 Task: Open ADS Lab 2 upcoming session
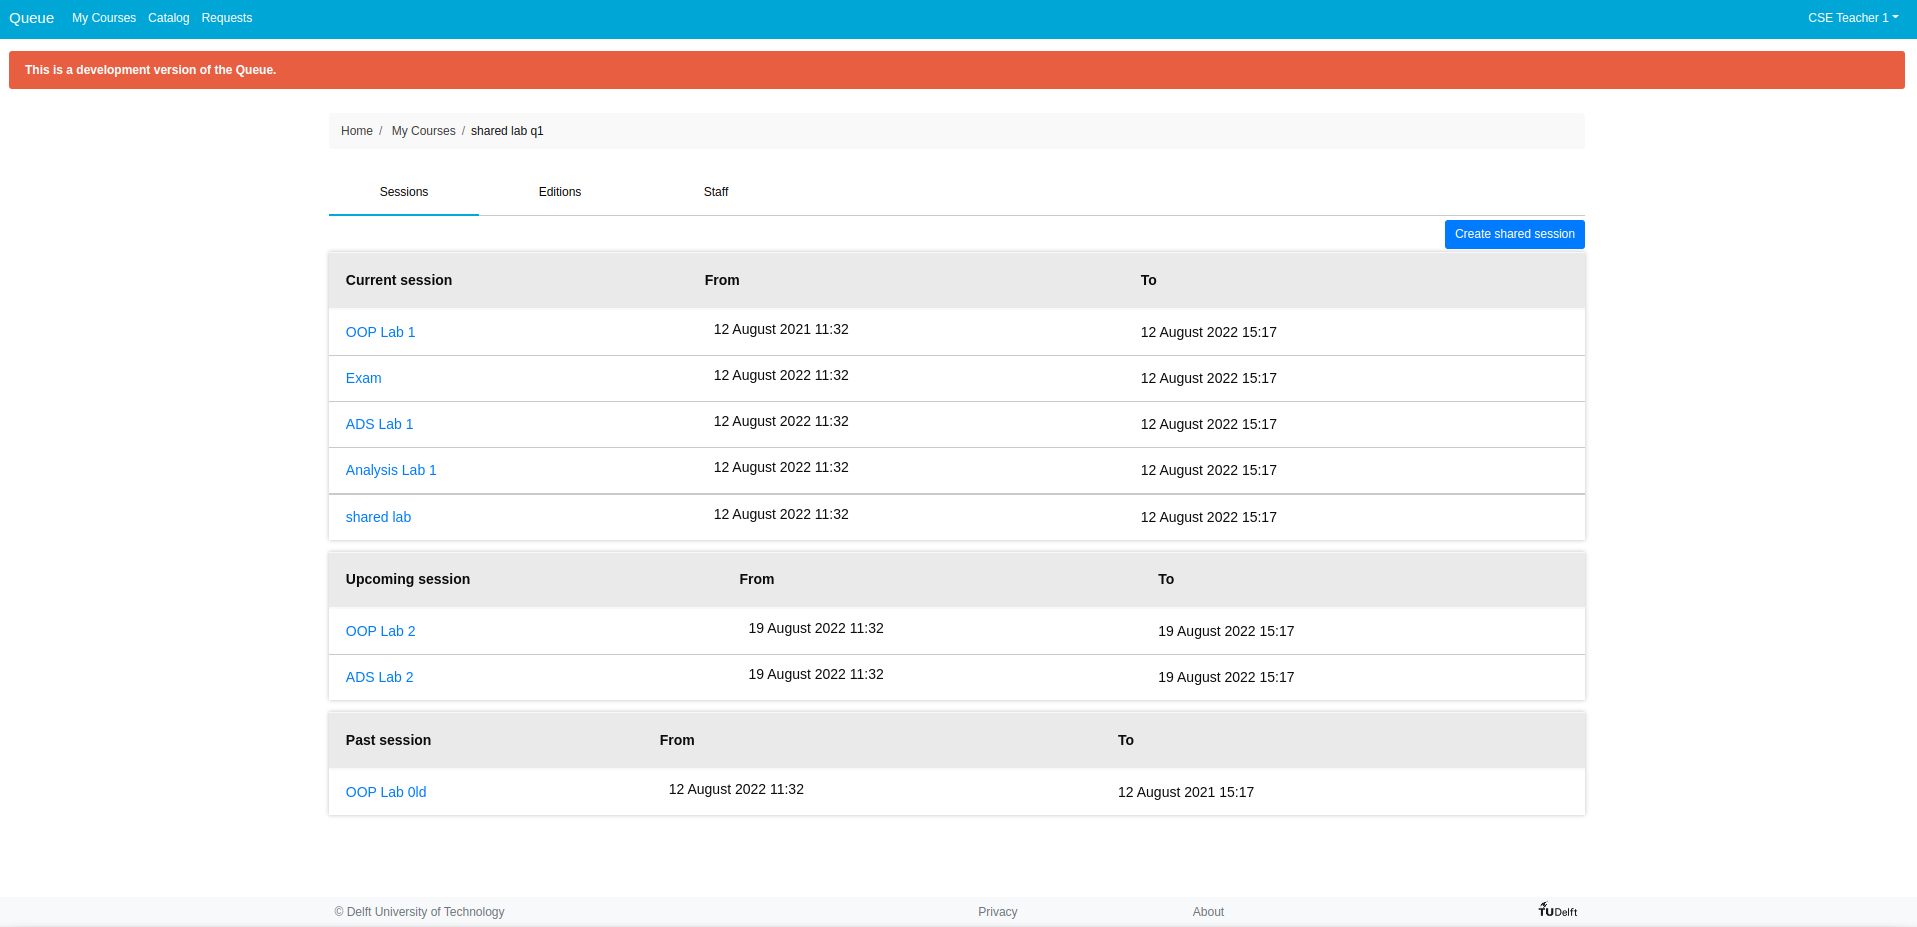(379, 677)
